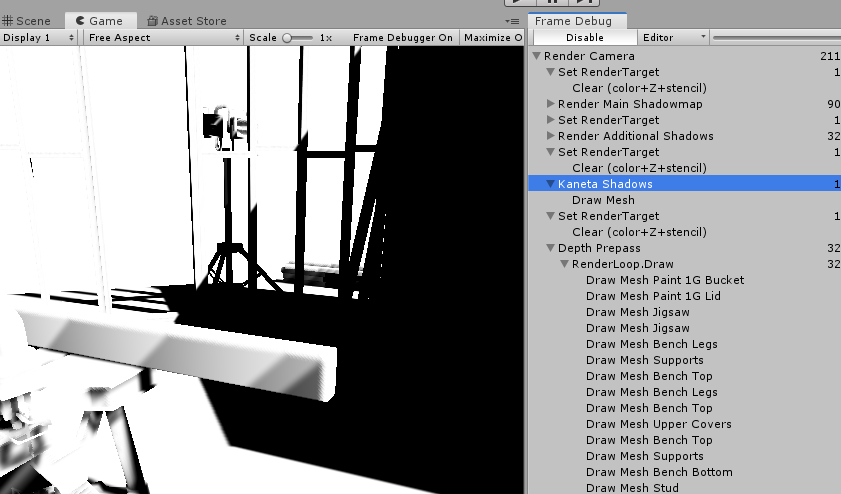Image resolution: width=841 pixels, height=494 pixels.
Task: Click the game view render preview
Action: 262,270
